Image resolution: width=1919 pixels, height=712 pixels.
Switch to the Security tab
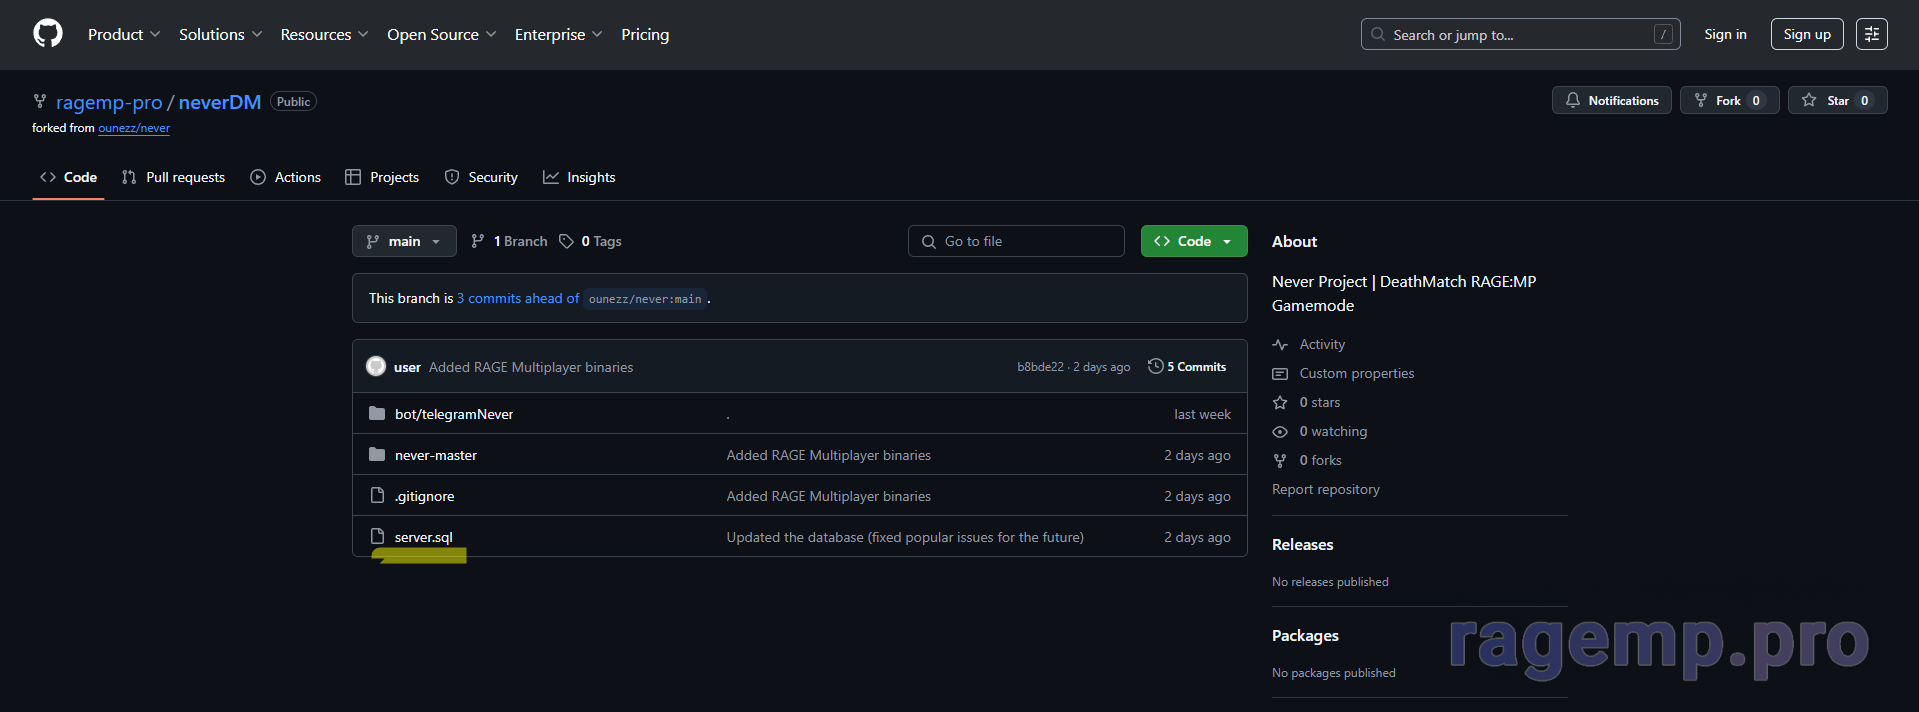481,177
